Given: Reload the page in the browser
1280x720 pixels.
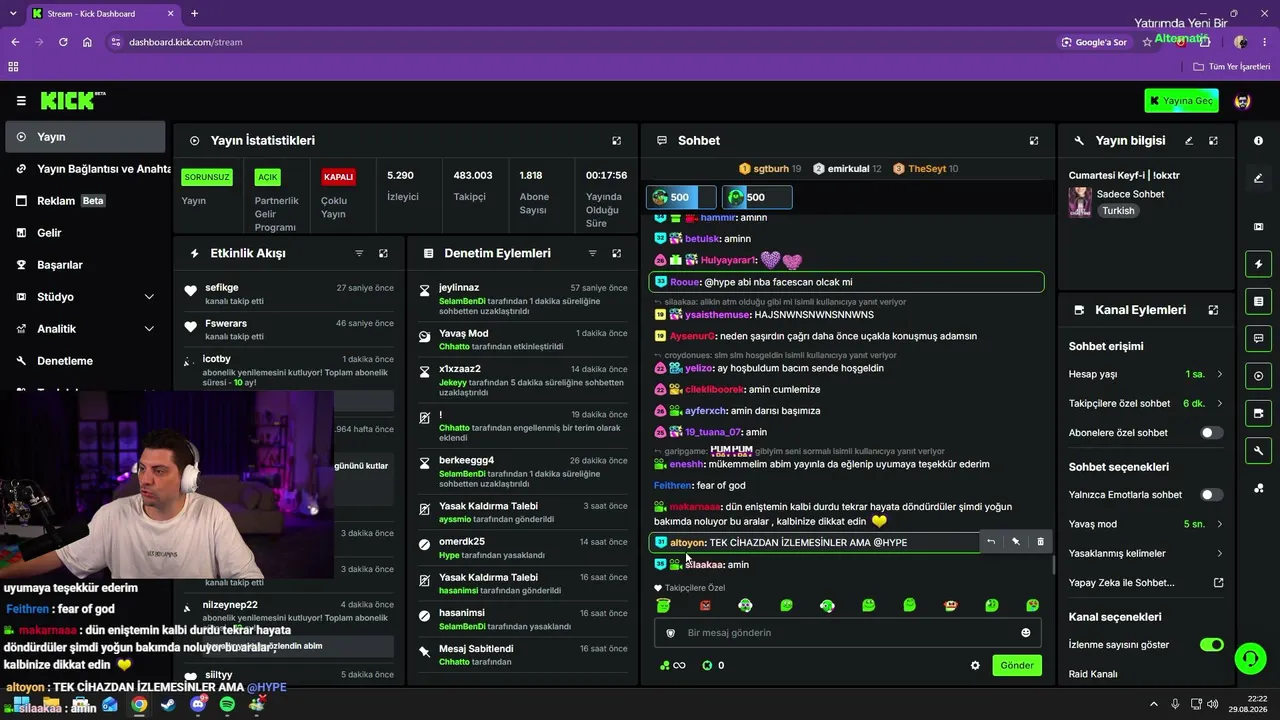Looking at the screenshot, I should [x=63, y=42].
